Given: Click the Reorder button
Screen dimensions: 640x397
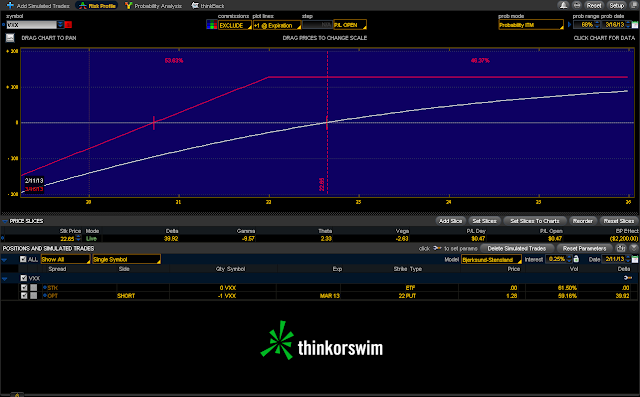Looking at the screenshot, I should (x=582, y=221).
